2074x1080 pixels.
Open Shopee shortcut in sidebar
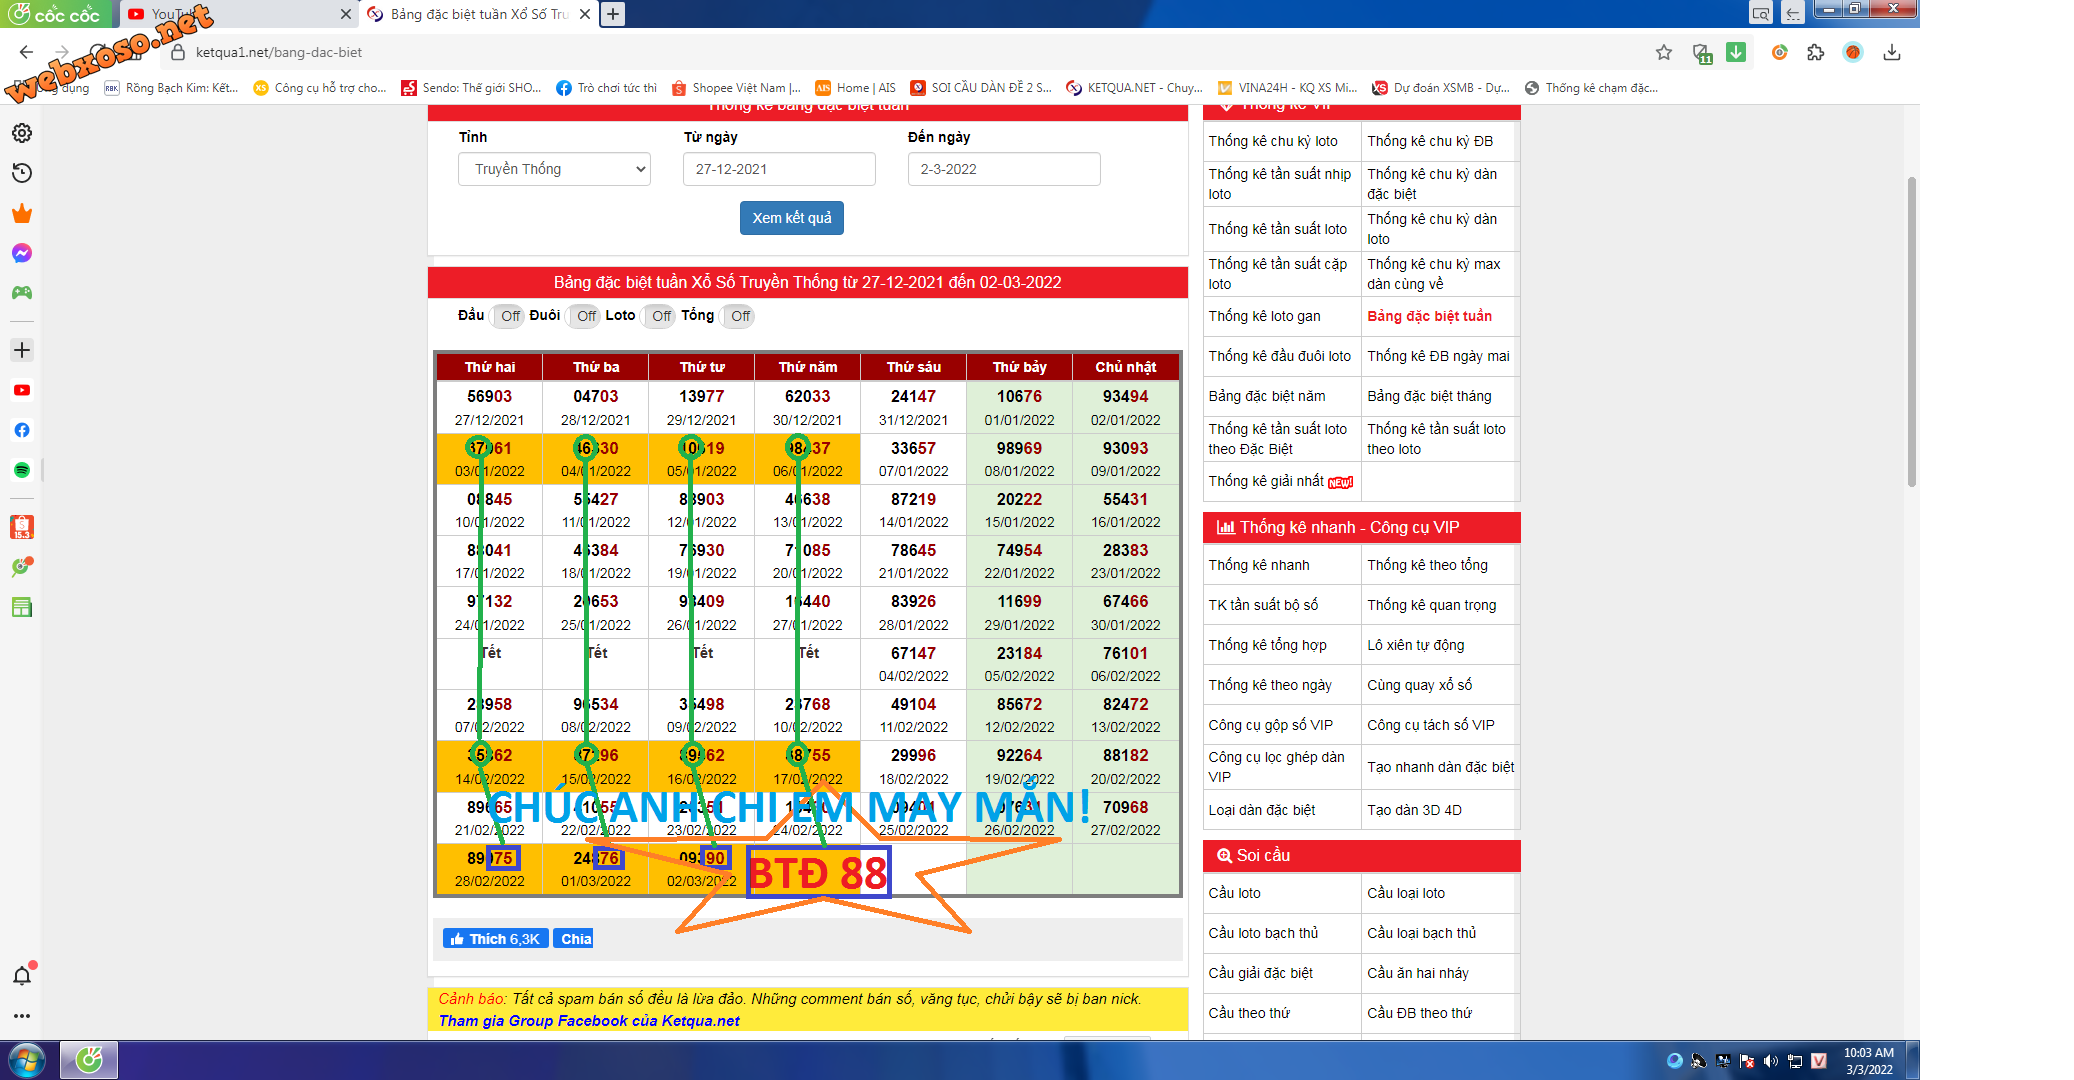pyautogui.click(x=22, y=527)
